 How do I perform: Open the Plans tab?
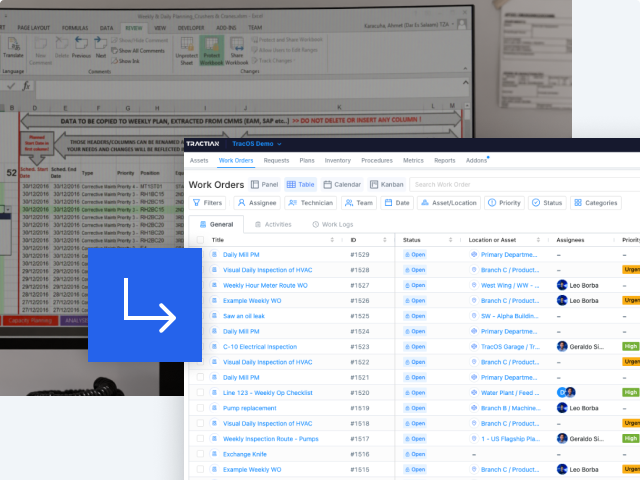pos(307,160)
